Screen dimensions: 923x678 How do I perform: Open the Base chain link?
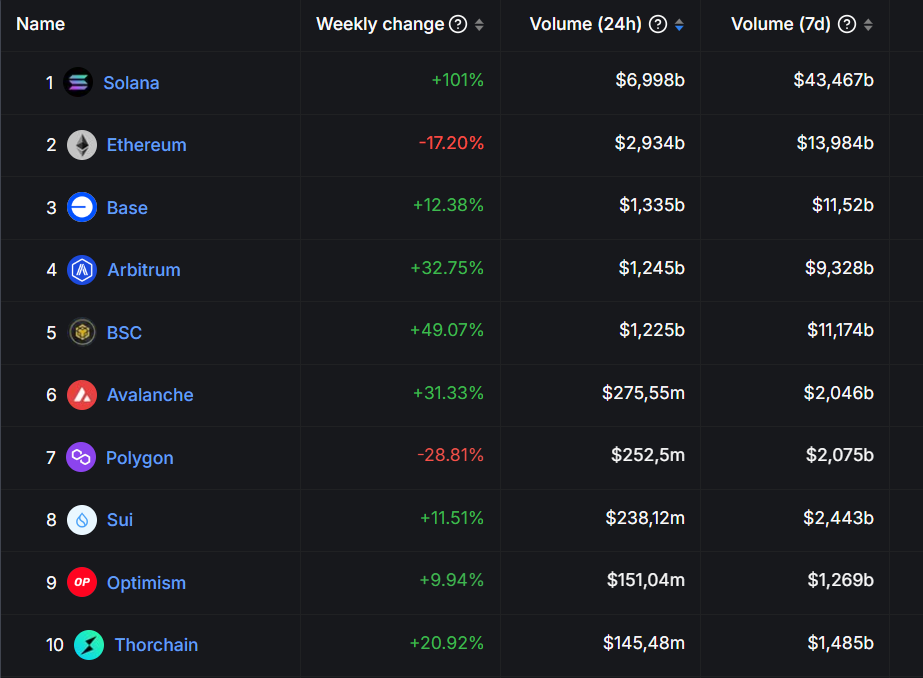pyautogui.click(x=127, y=208)
